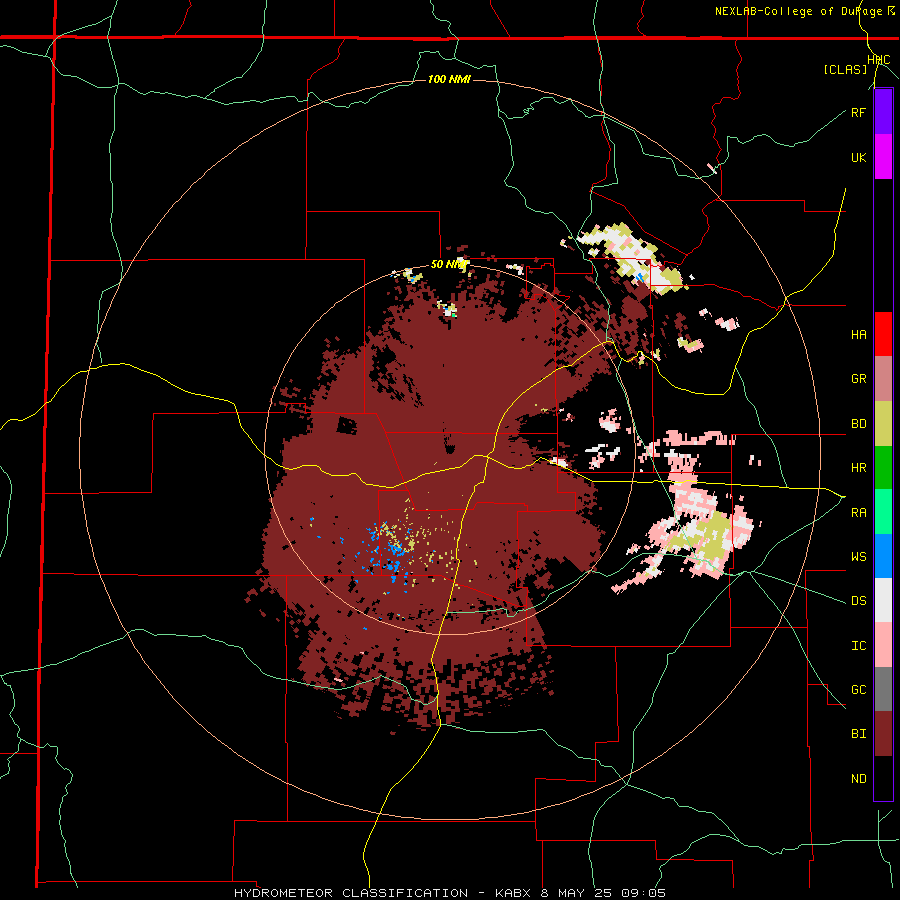Click the RF purple legend swatch
Viewport: 900px width, 900px height.
[883, 112]
